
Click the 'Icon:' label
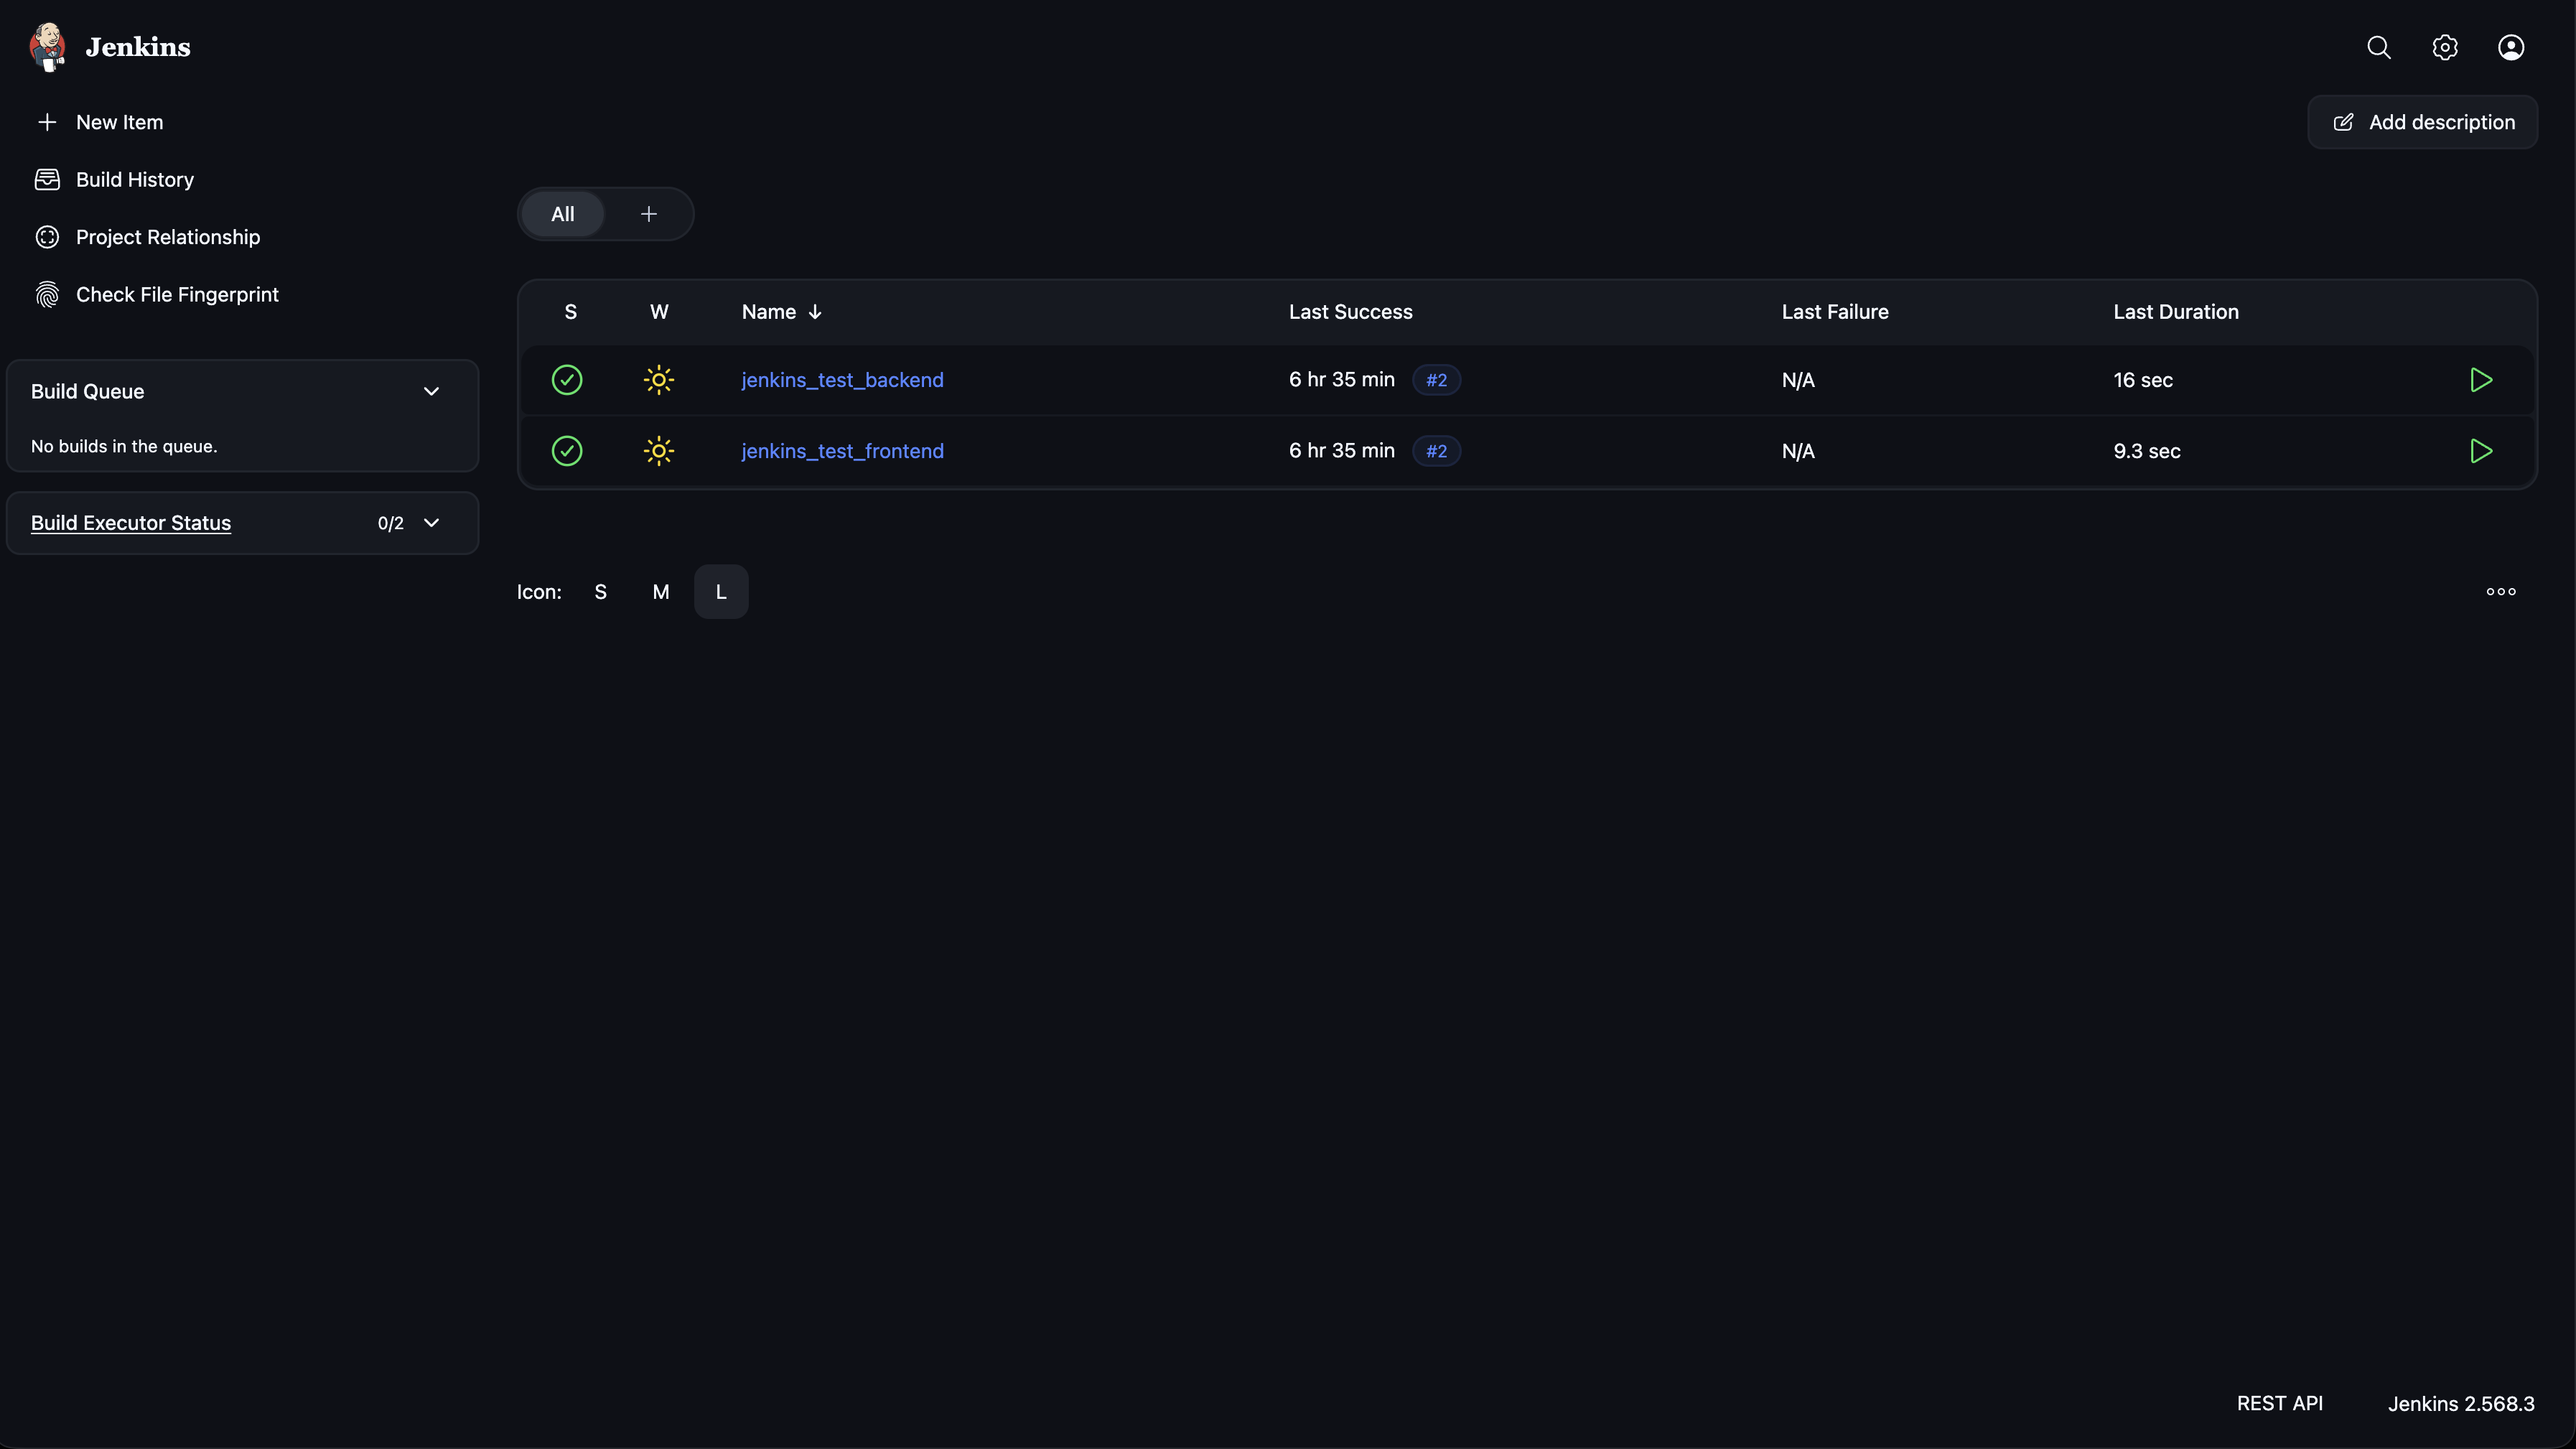coord(539,592)
